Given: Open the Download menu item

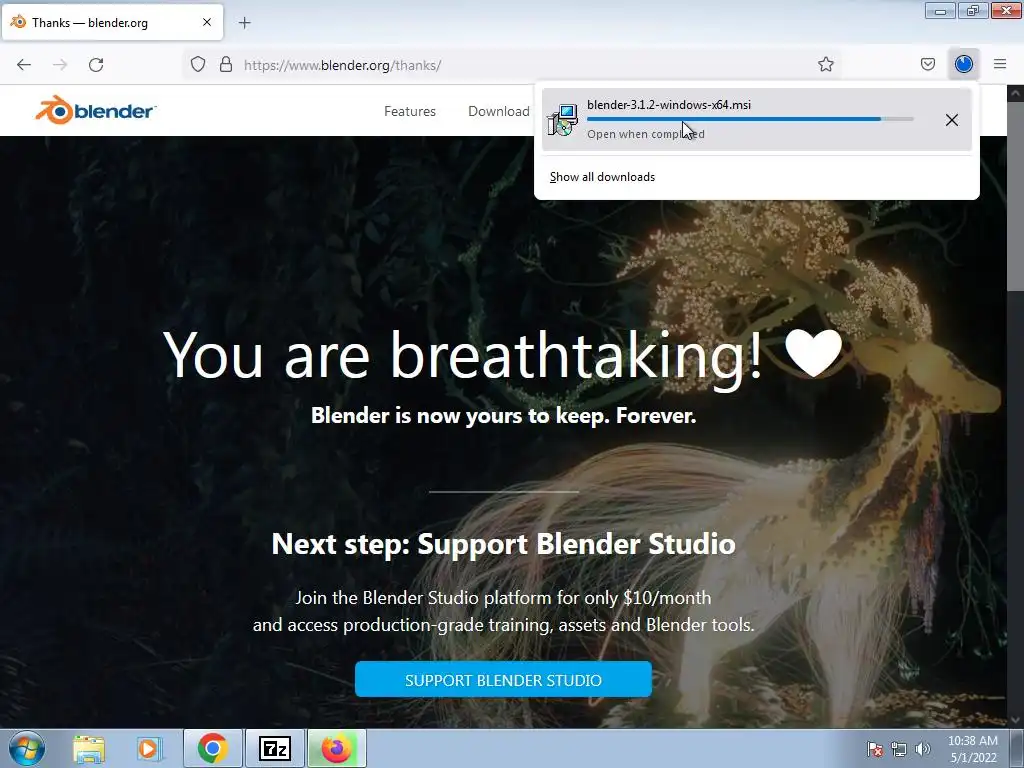Looking at the screenshot, I should coord(498,111).
